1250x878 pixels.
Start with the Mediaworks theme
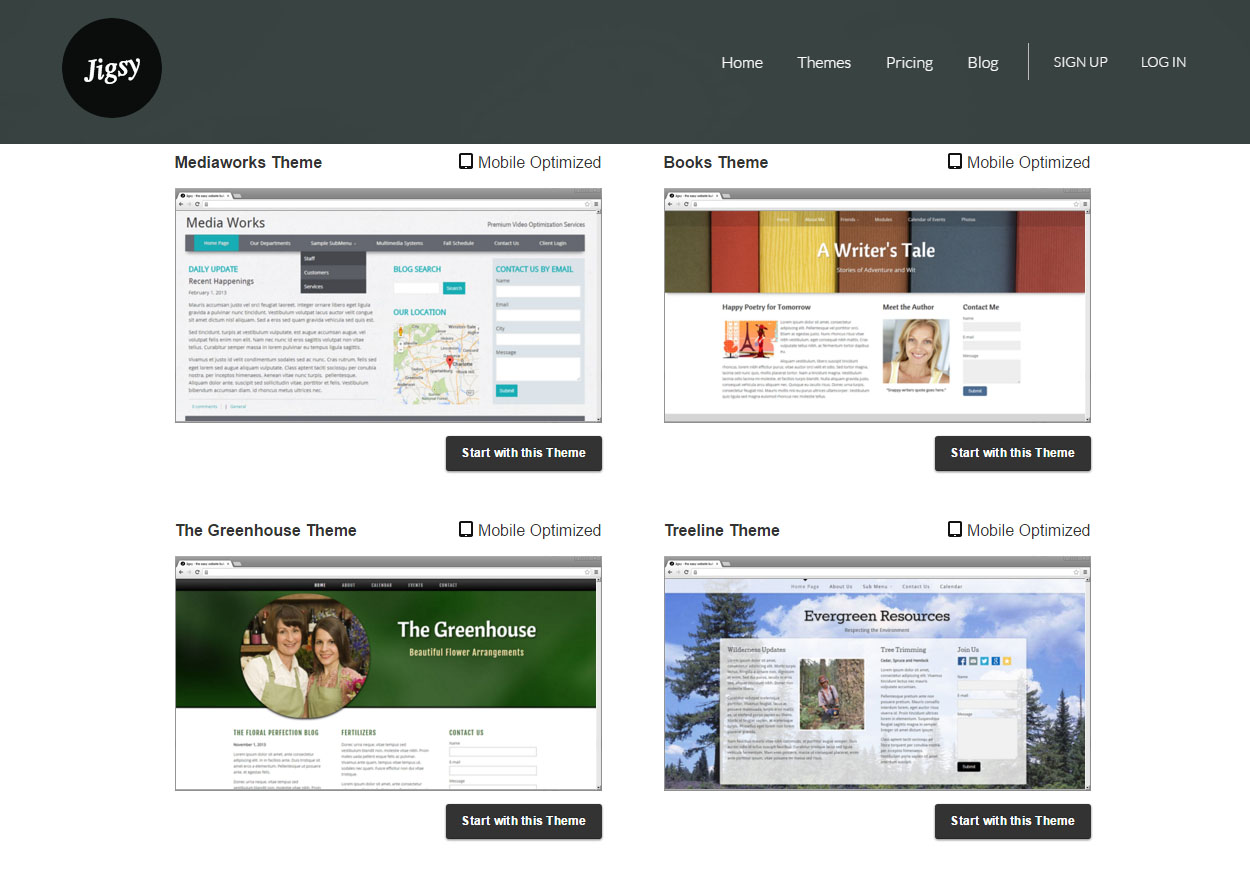[x=523, y=453]
